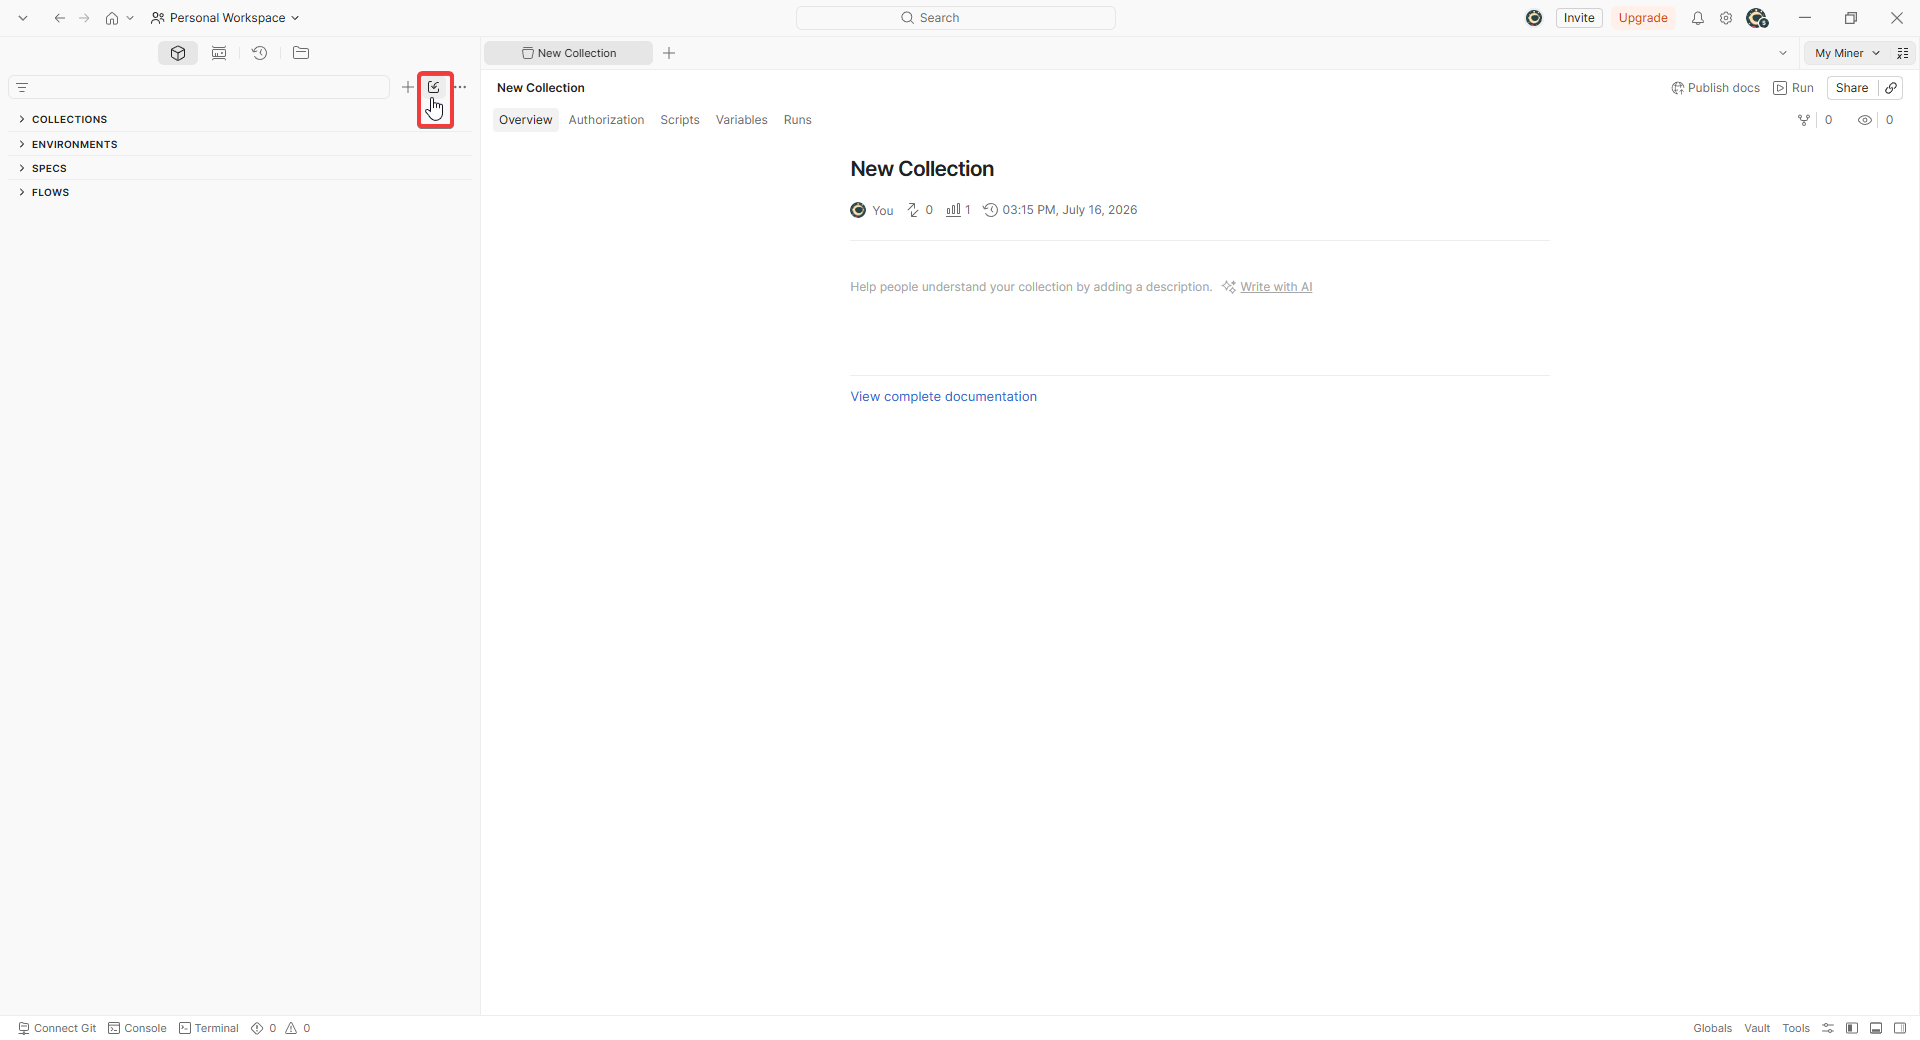Open the files folder sidebar icon
This screenshot has height=1040, width=1920.
click(x=301, y=53)
